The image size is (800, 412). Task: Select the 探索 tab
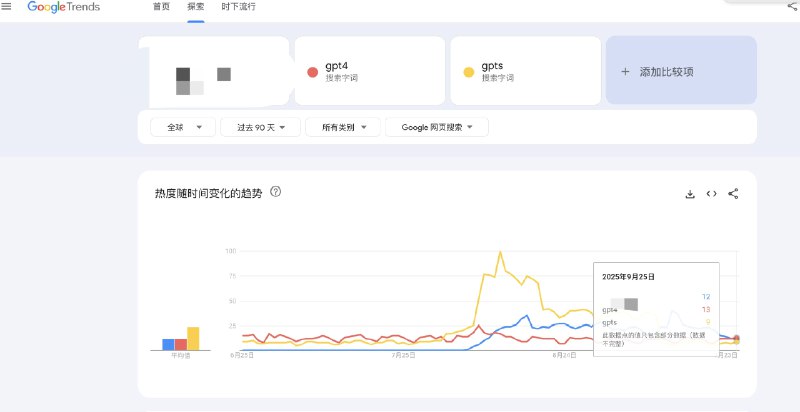[x=195, y=7]
